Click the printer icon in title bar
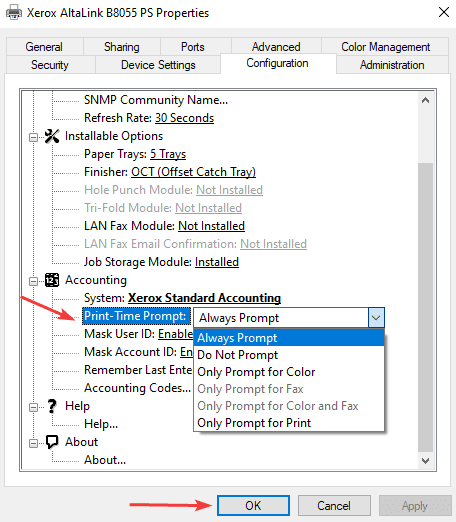This screenshot has height=522, width=456. coord(14,13)
